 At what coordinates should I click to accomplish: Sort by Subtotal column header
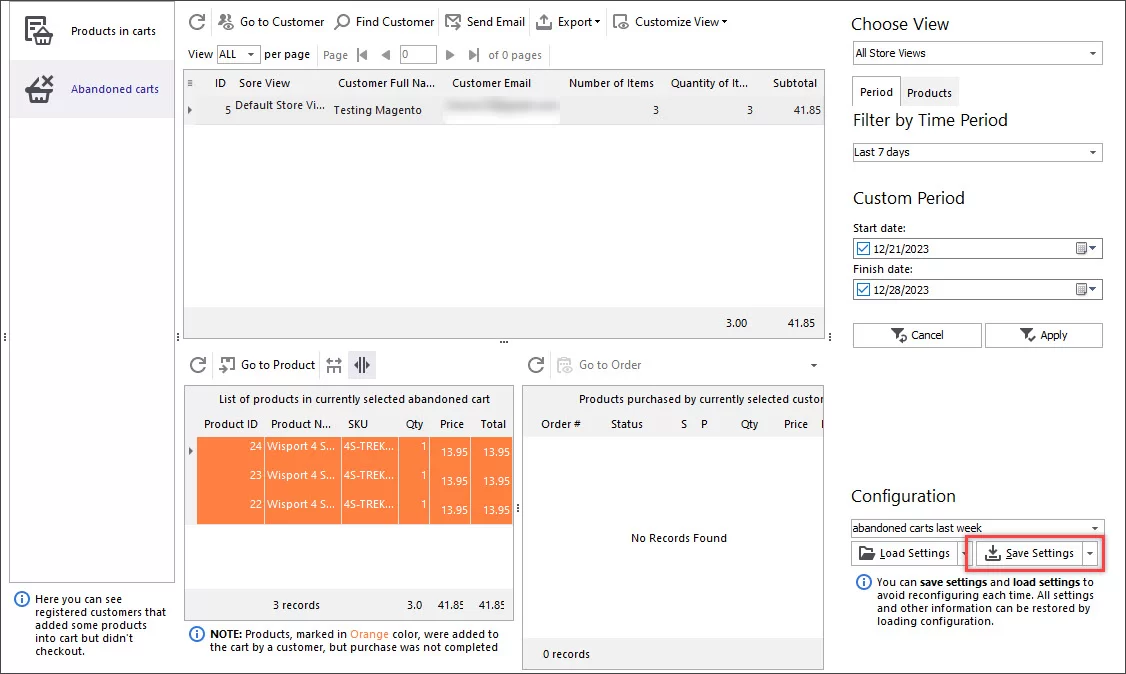click(x=794, y=83)
